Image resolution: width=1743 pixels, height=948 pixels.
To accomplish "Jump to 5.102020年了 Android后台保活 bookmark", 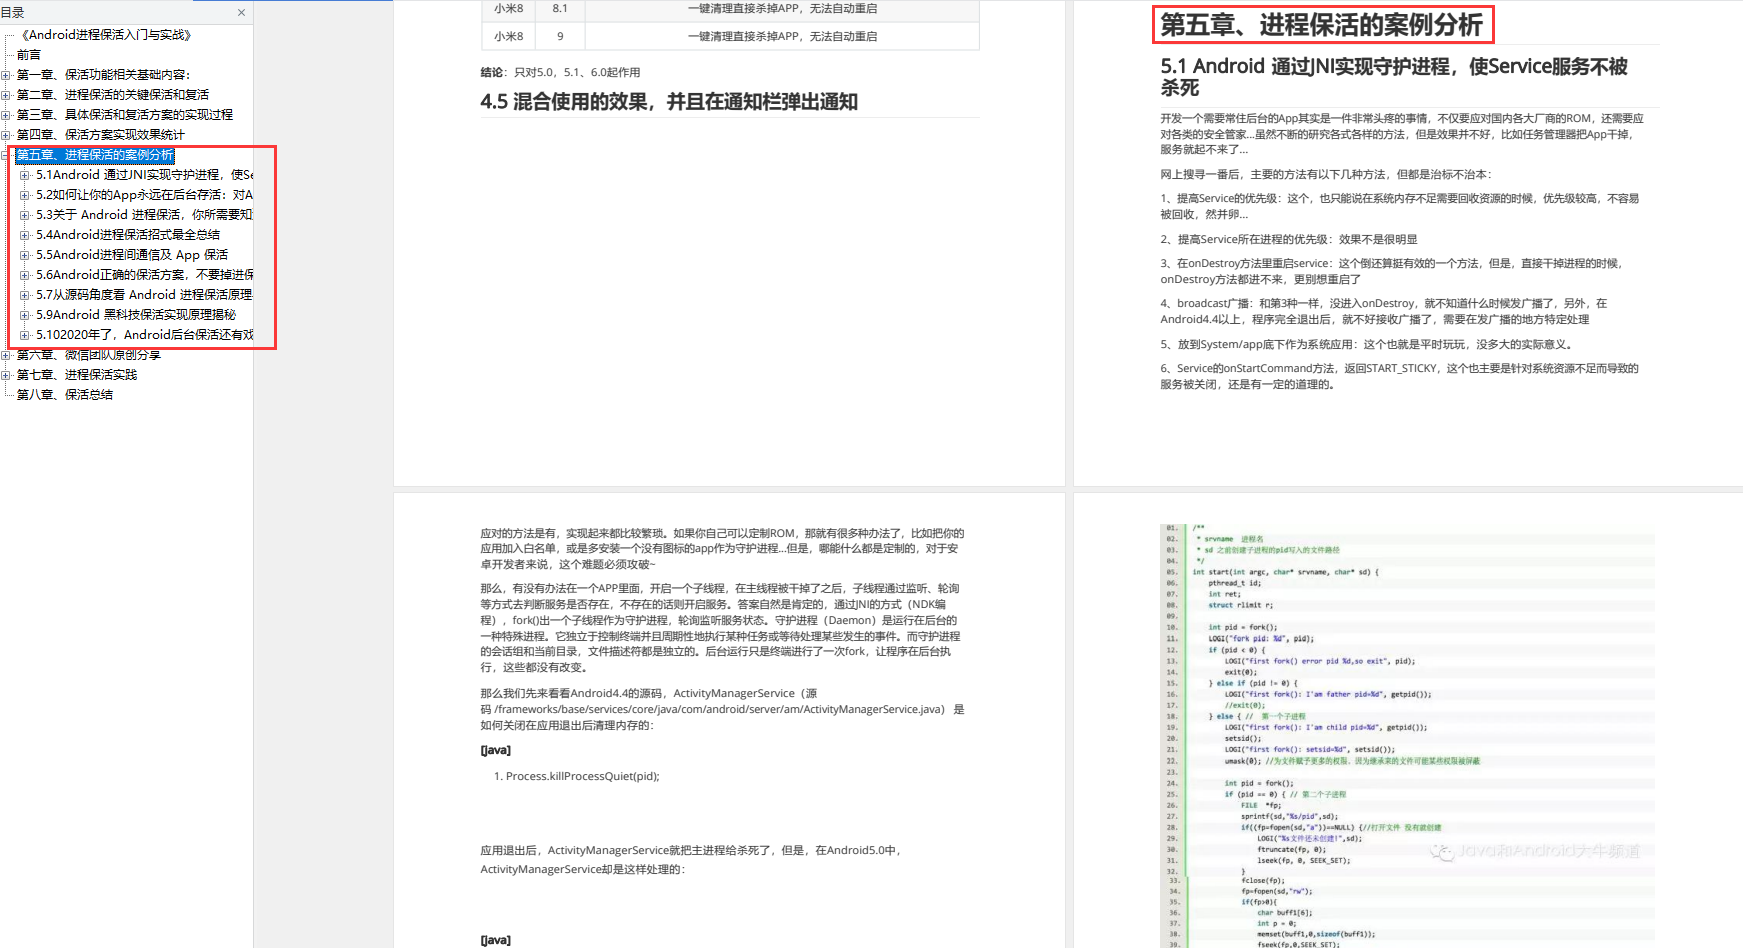I will [x=144, y=335].
